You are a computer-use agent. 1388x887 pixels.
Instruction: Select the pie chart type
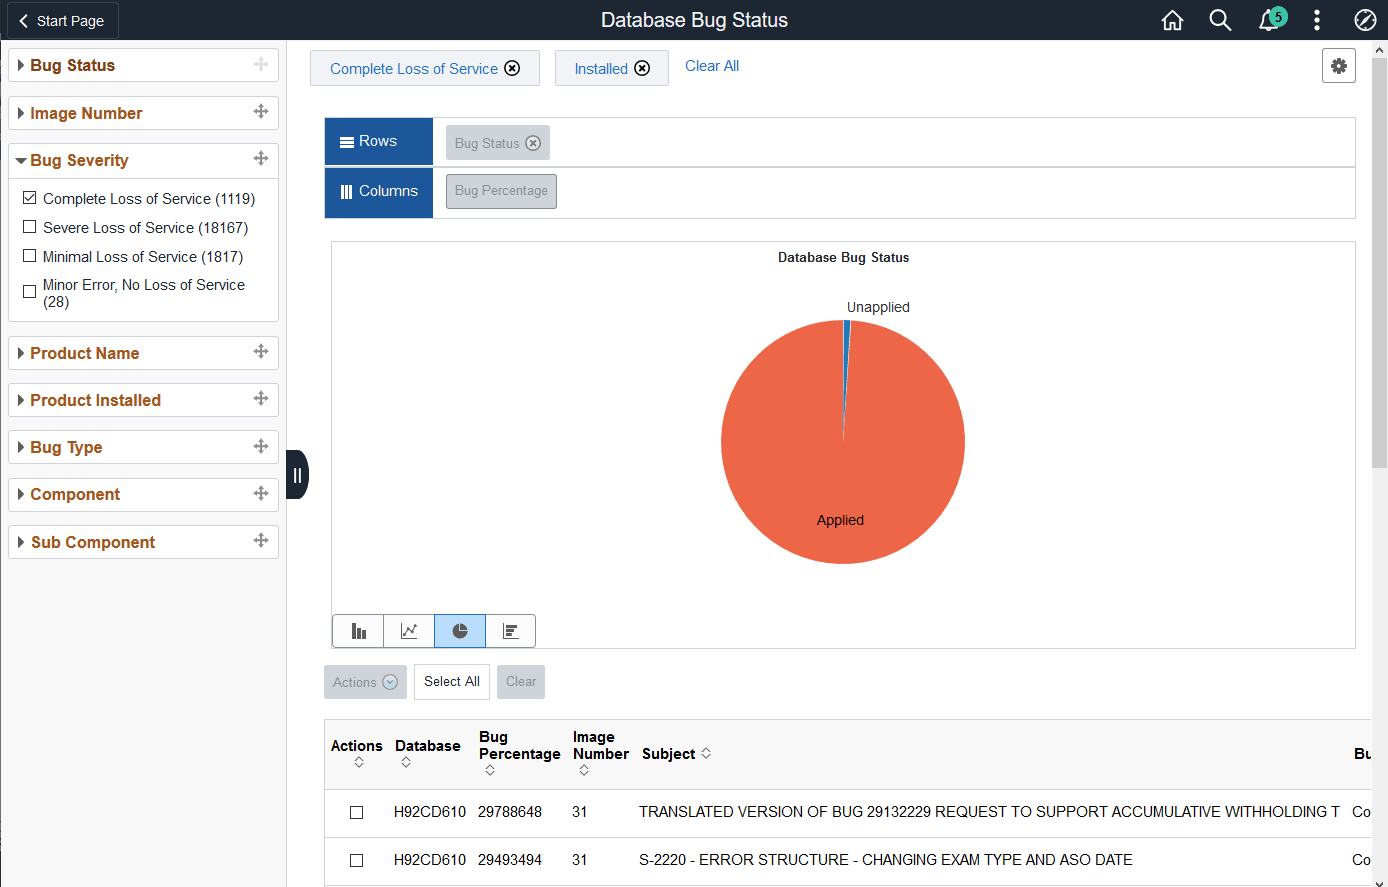tap(460, 631)
